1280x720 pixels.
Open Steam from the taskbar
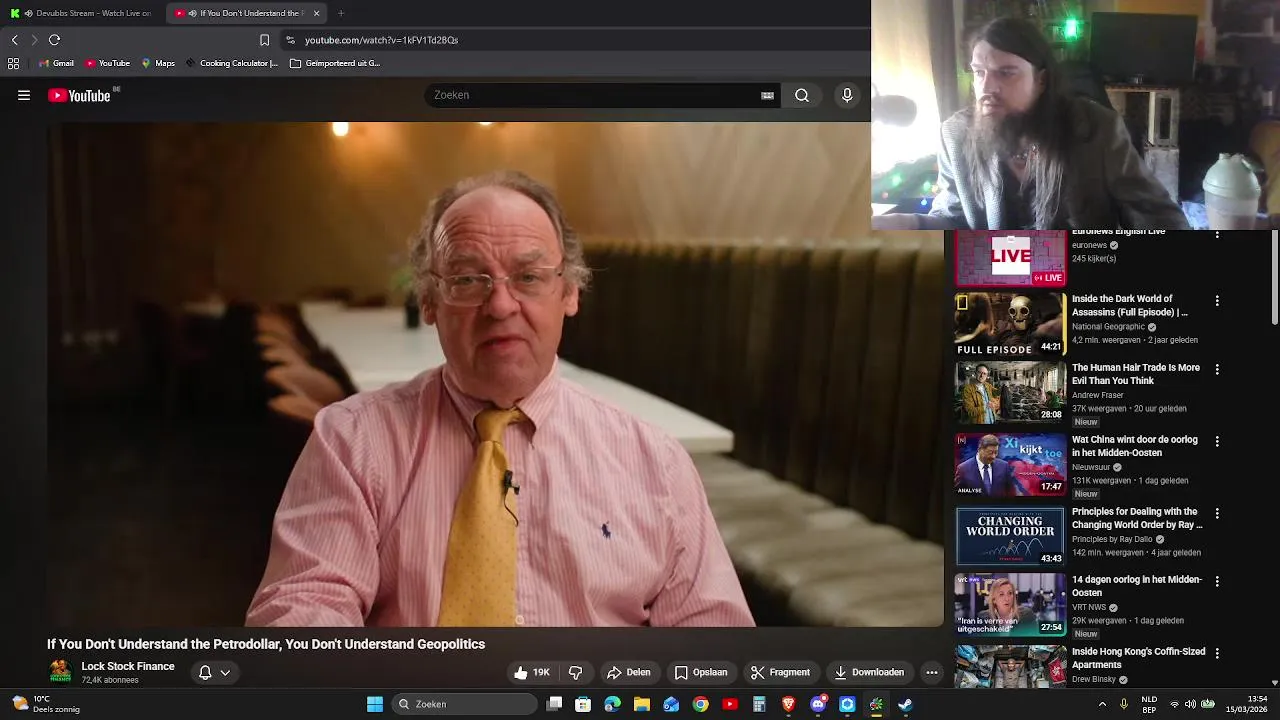(x=905, y=705)
